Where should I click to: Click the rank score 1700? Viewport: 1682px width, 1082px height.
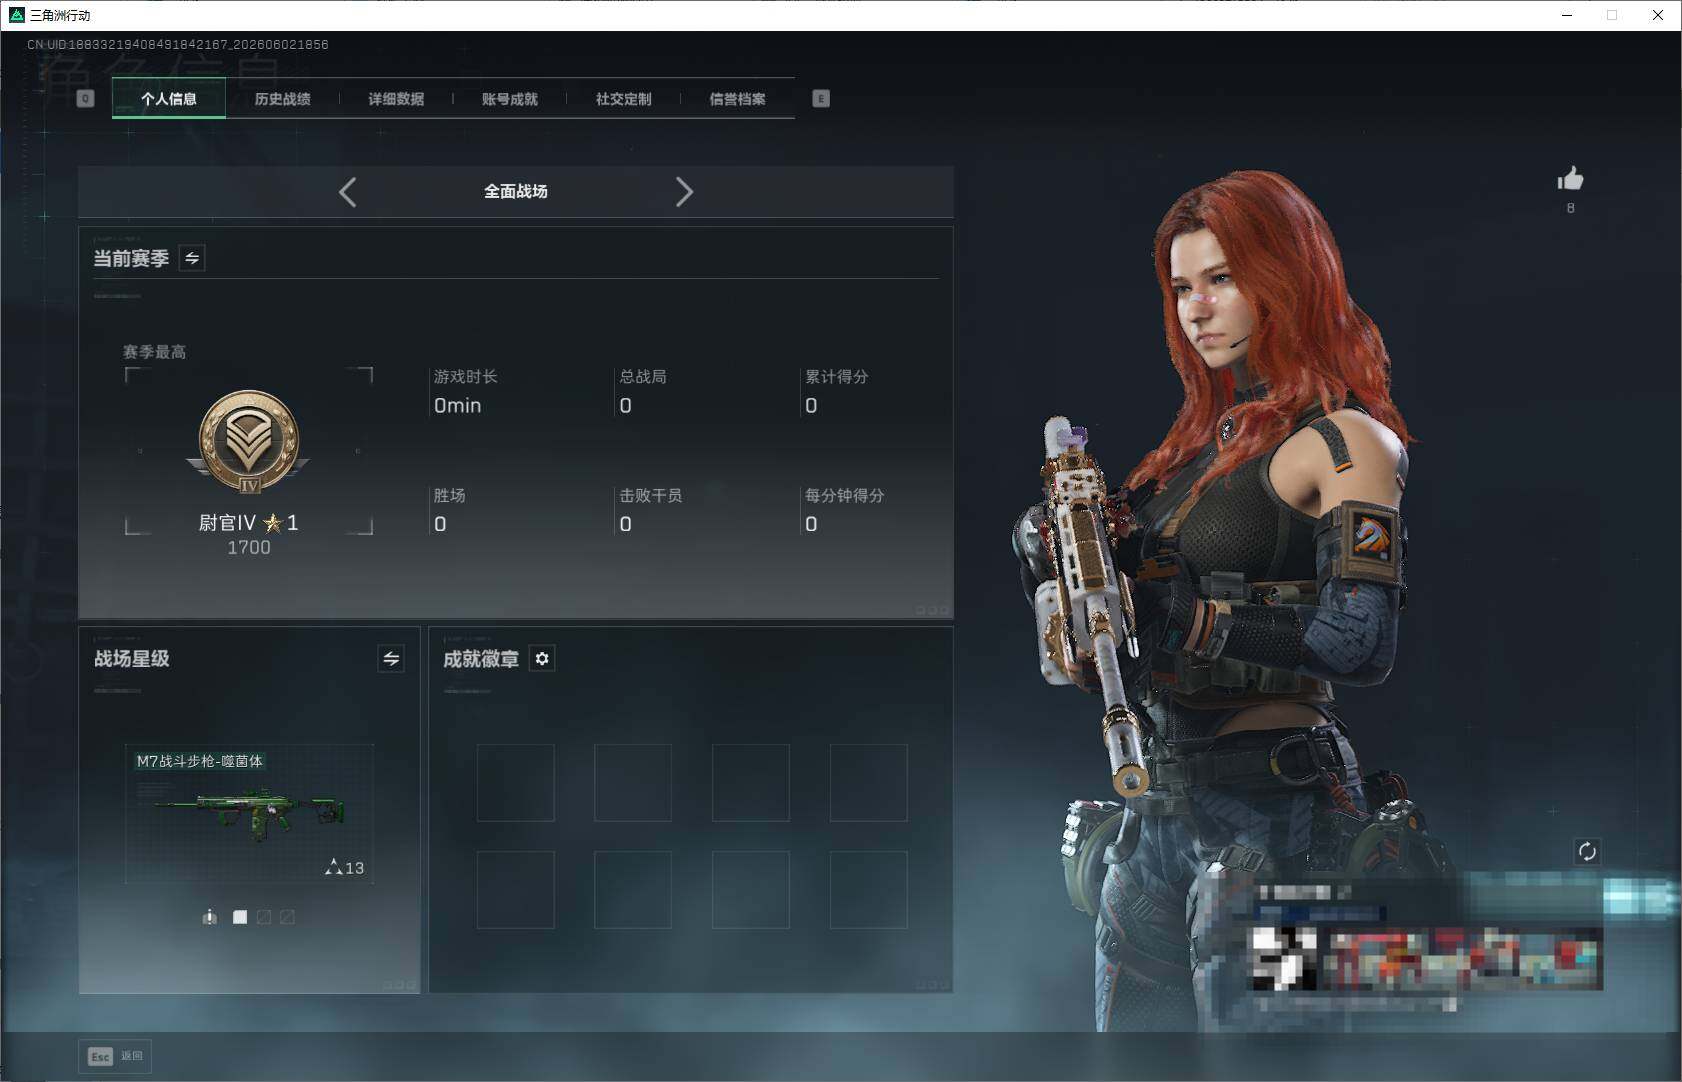click(249, 548)
